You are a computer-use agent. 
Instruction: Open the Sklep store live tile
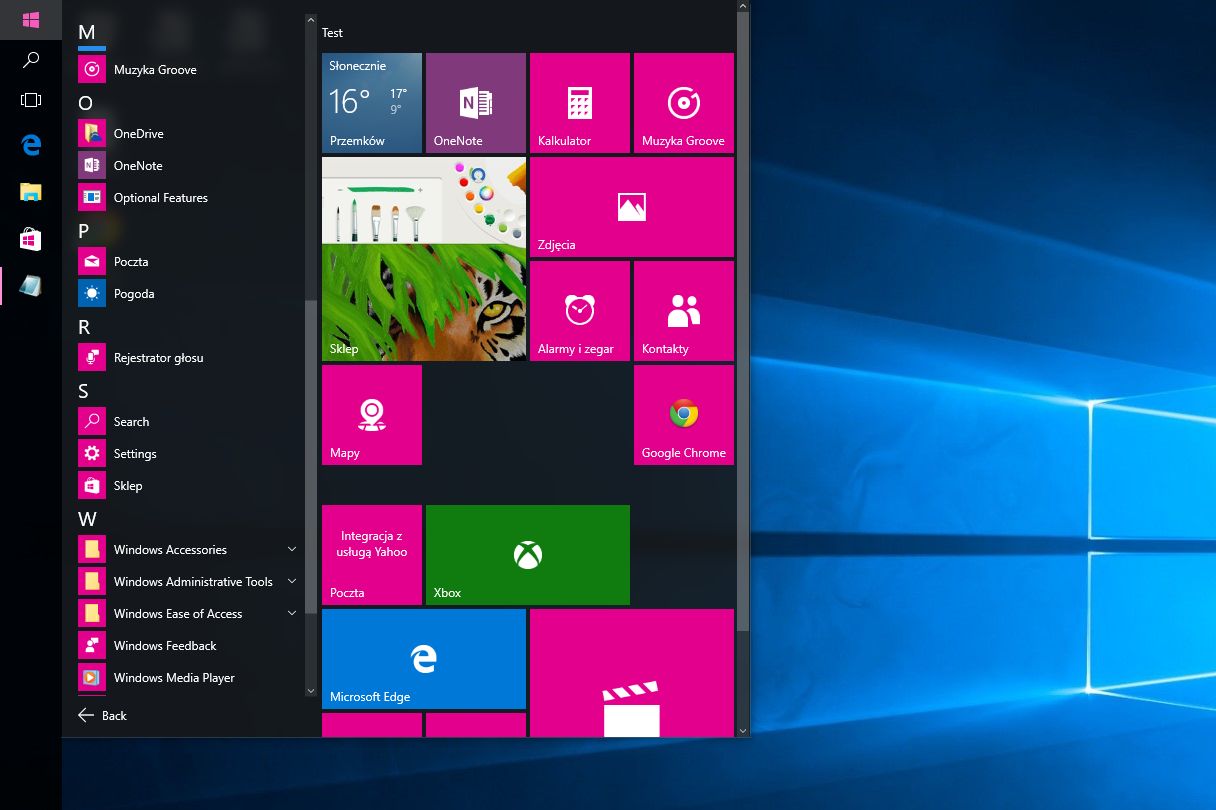(x=424, y=259)
